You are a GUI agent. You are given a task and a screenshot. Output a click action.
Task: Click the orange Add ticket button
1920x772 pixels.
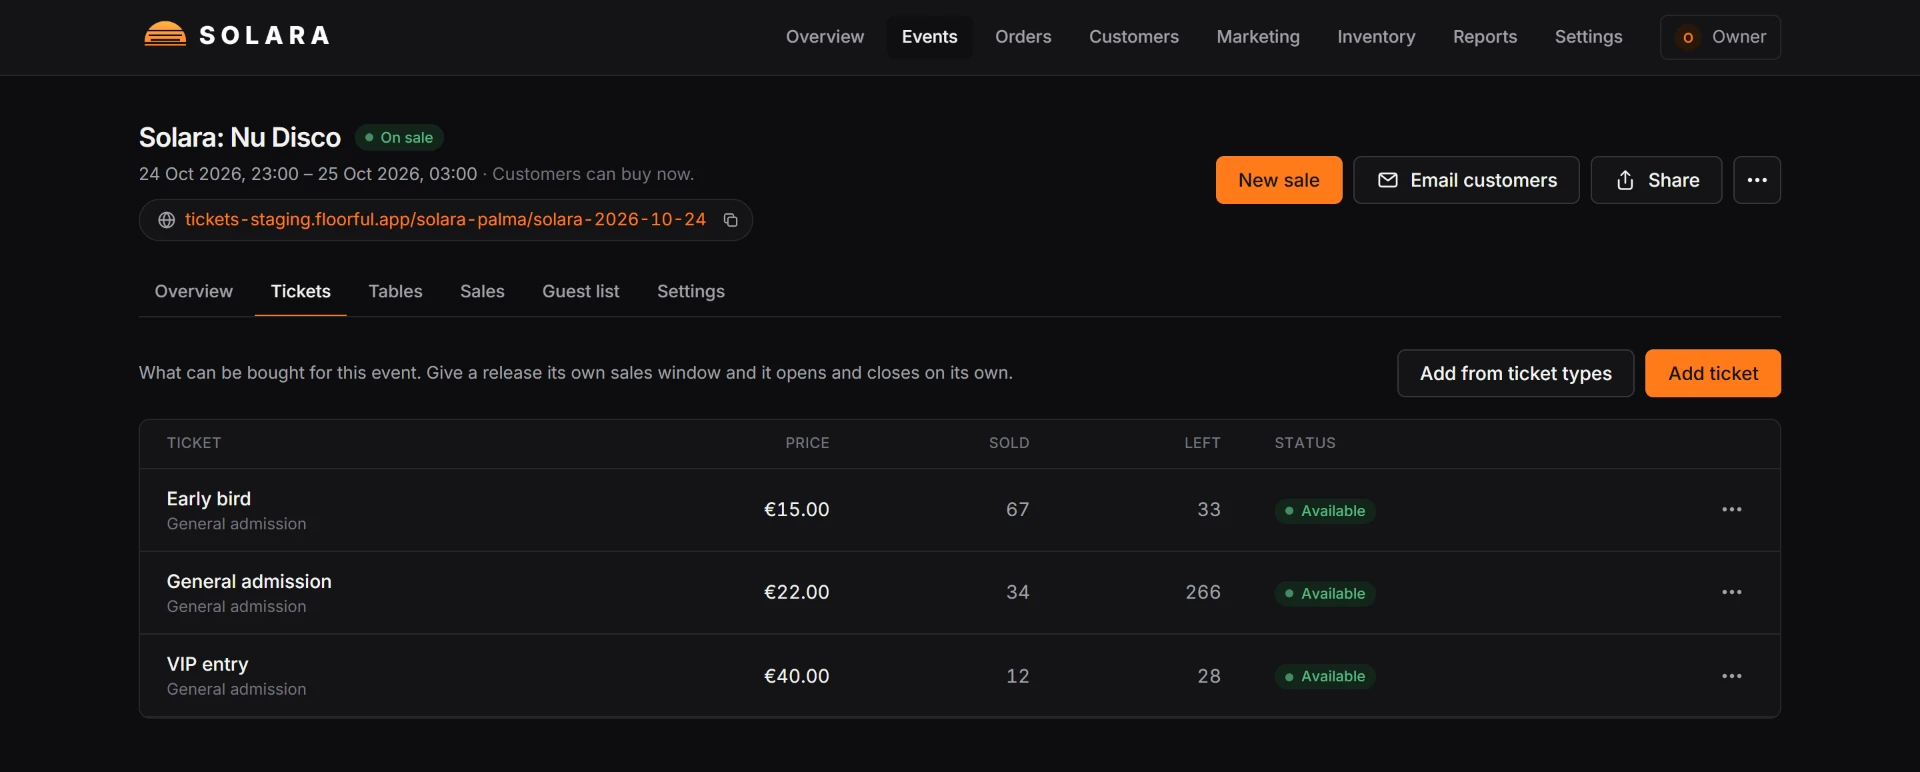pyautogui.click(x=1713, y=373)
